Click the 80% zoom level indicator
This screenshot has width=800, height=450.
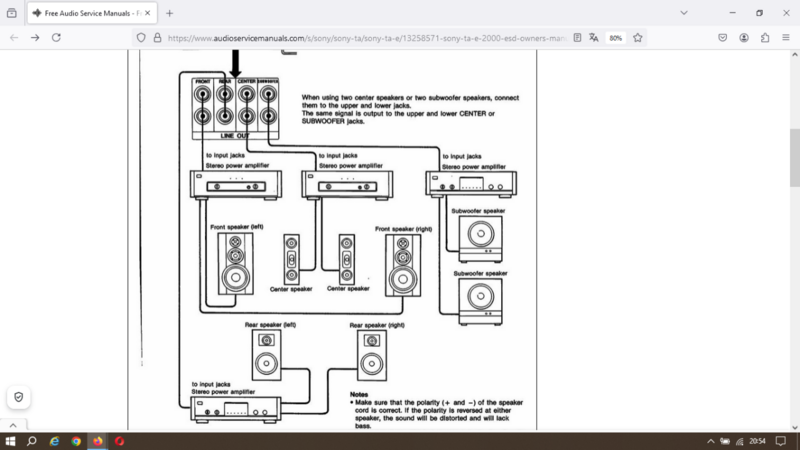(x=615, y=37)
